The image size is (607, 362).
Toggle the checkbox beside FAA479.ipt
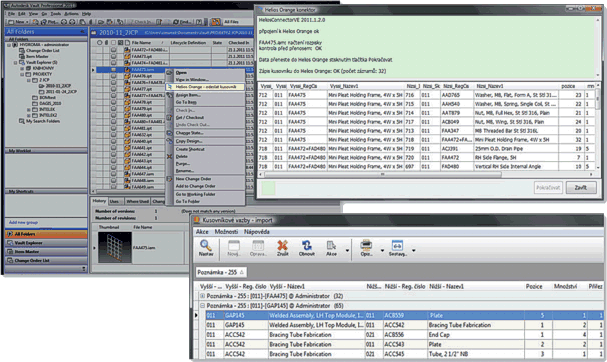(113, 109)
